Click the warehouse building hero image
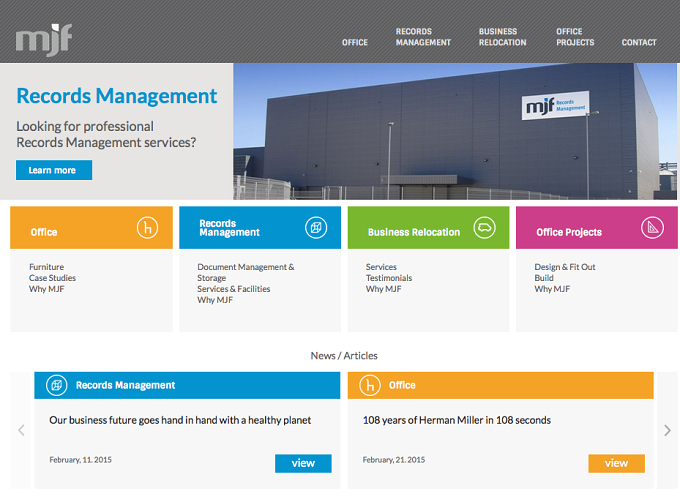 (455, 131)
